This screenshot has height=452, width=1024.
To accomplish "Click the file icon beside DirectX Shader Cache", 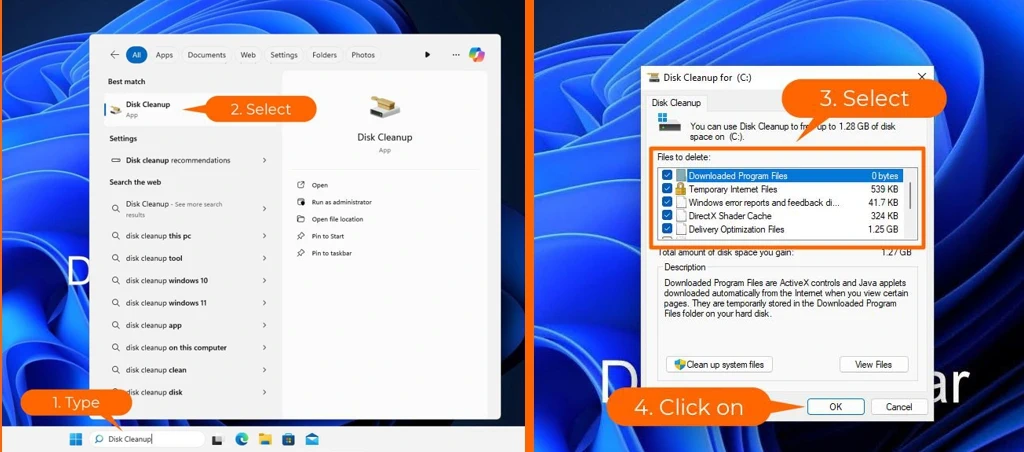I will [x=680, y=216].
